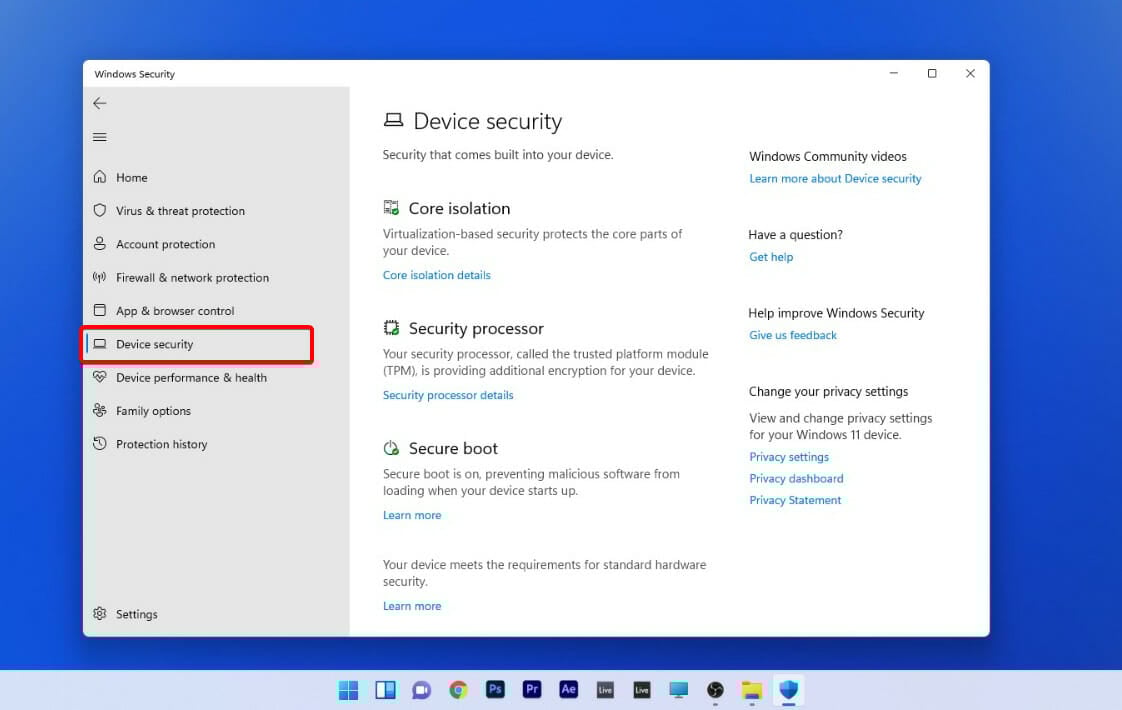Click the back arrow at the top left
This screenshot has width=1122, height=710.
point(99,103)
